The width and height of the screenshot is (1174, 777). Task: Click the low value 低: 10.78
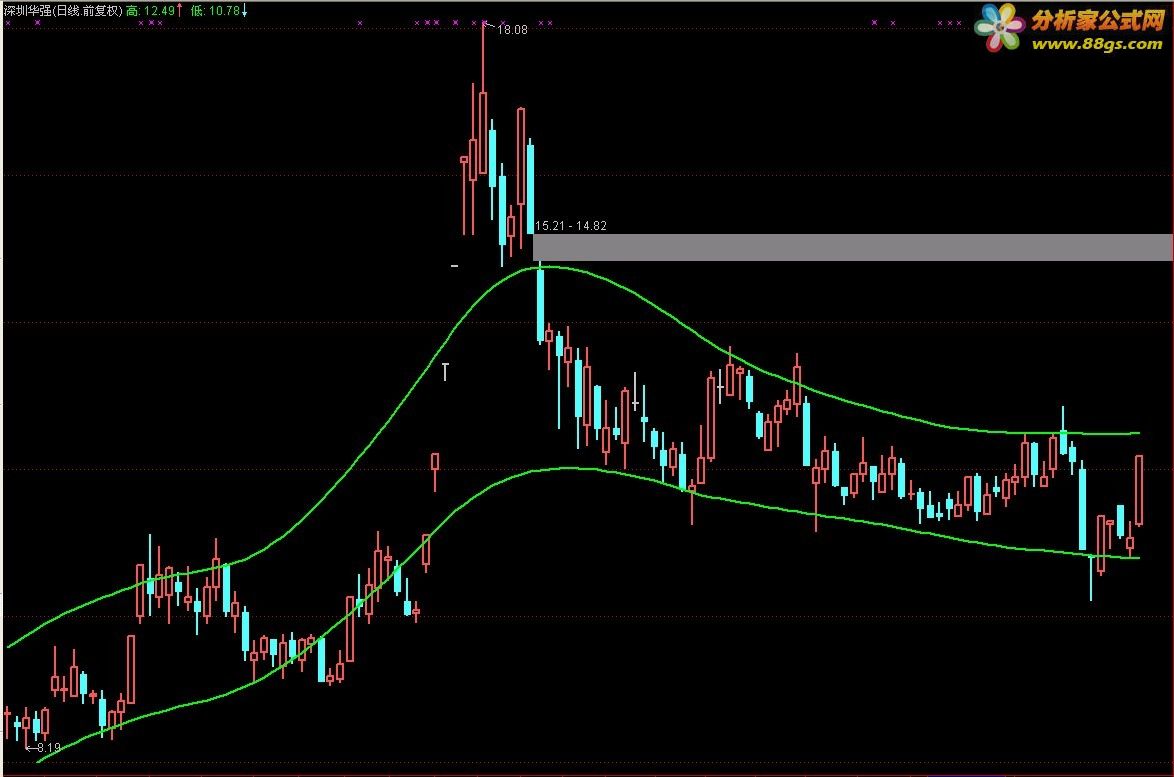(215, 10)
